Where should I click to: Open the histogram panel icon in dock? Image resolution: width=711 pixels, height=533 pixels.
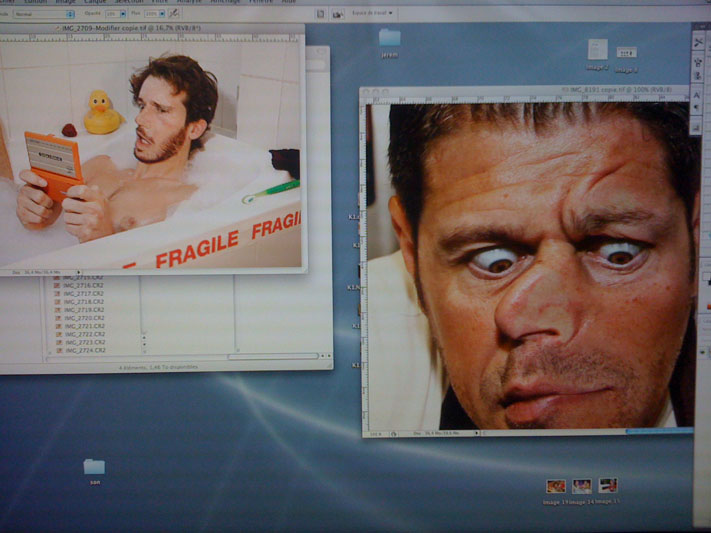coord(696,128)
